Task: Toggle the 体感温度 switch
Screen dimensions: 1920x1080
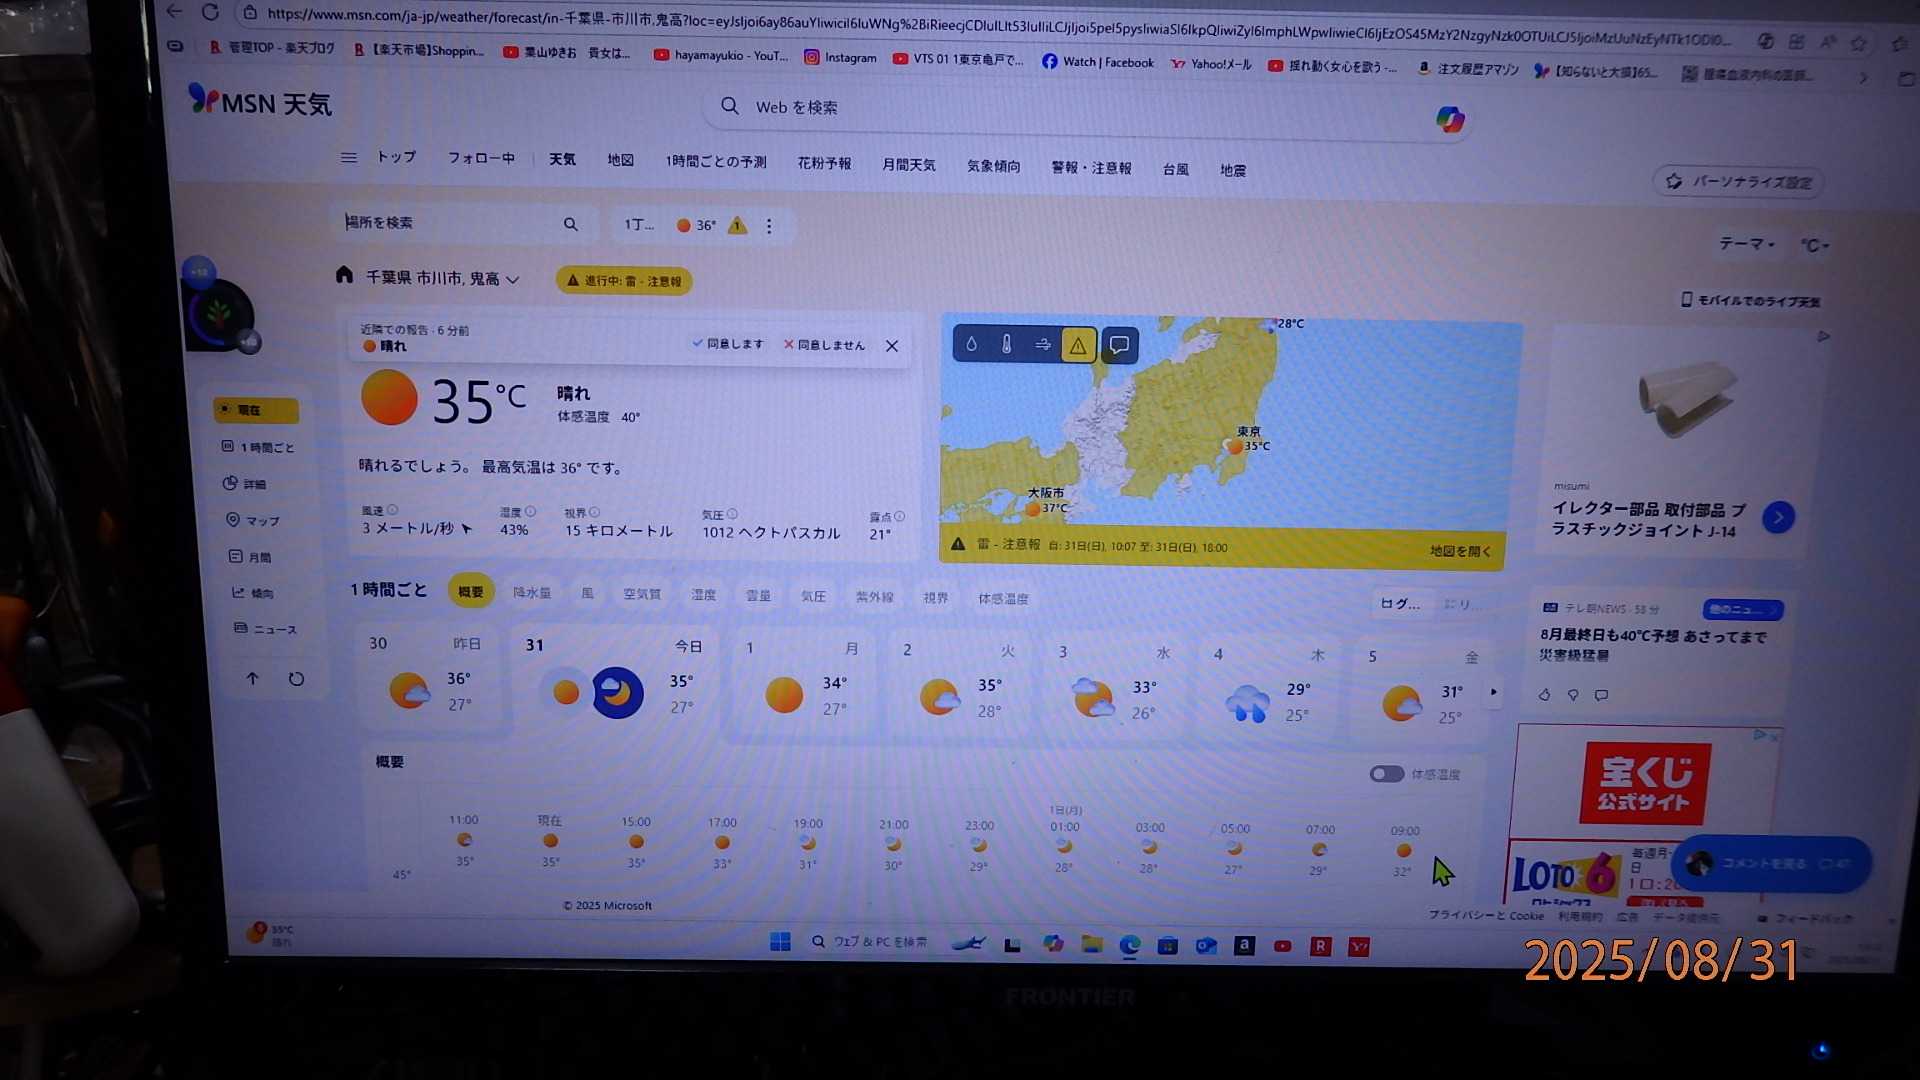Action: point(1386,774)
